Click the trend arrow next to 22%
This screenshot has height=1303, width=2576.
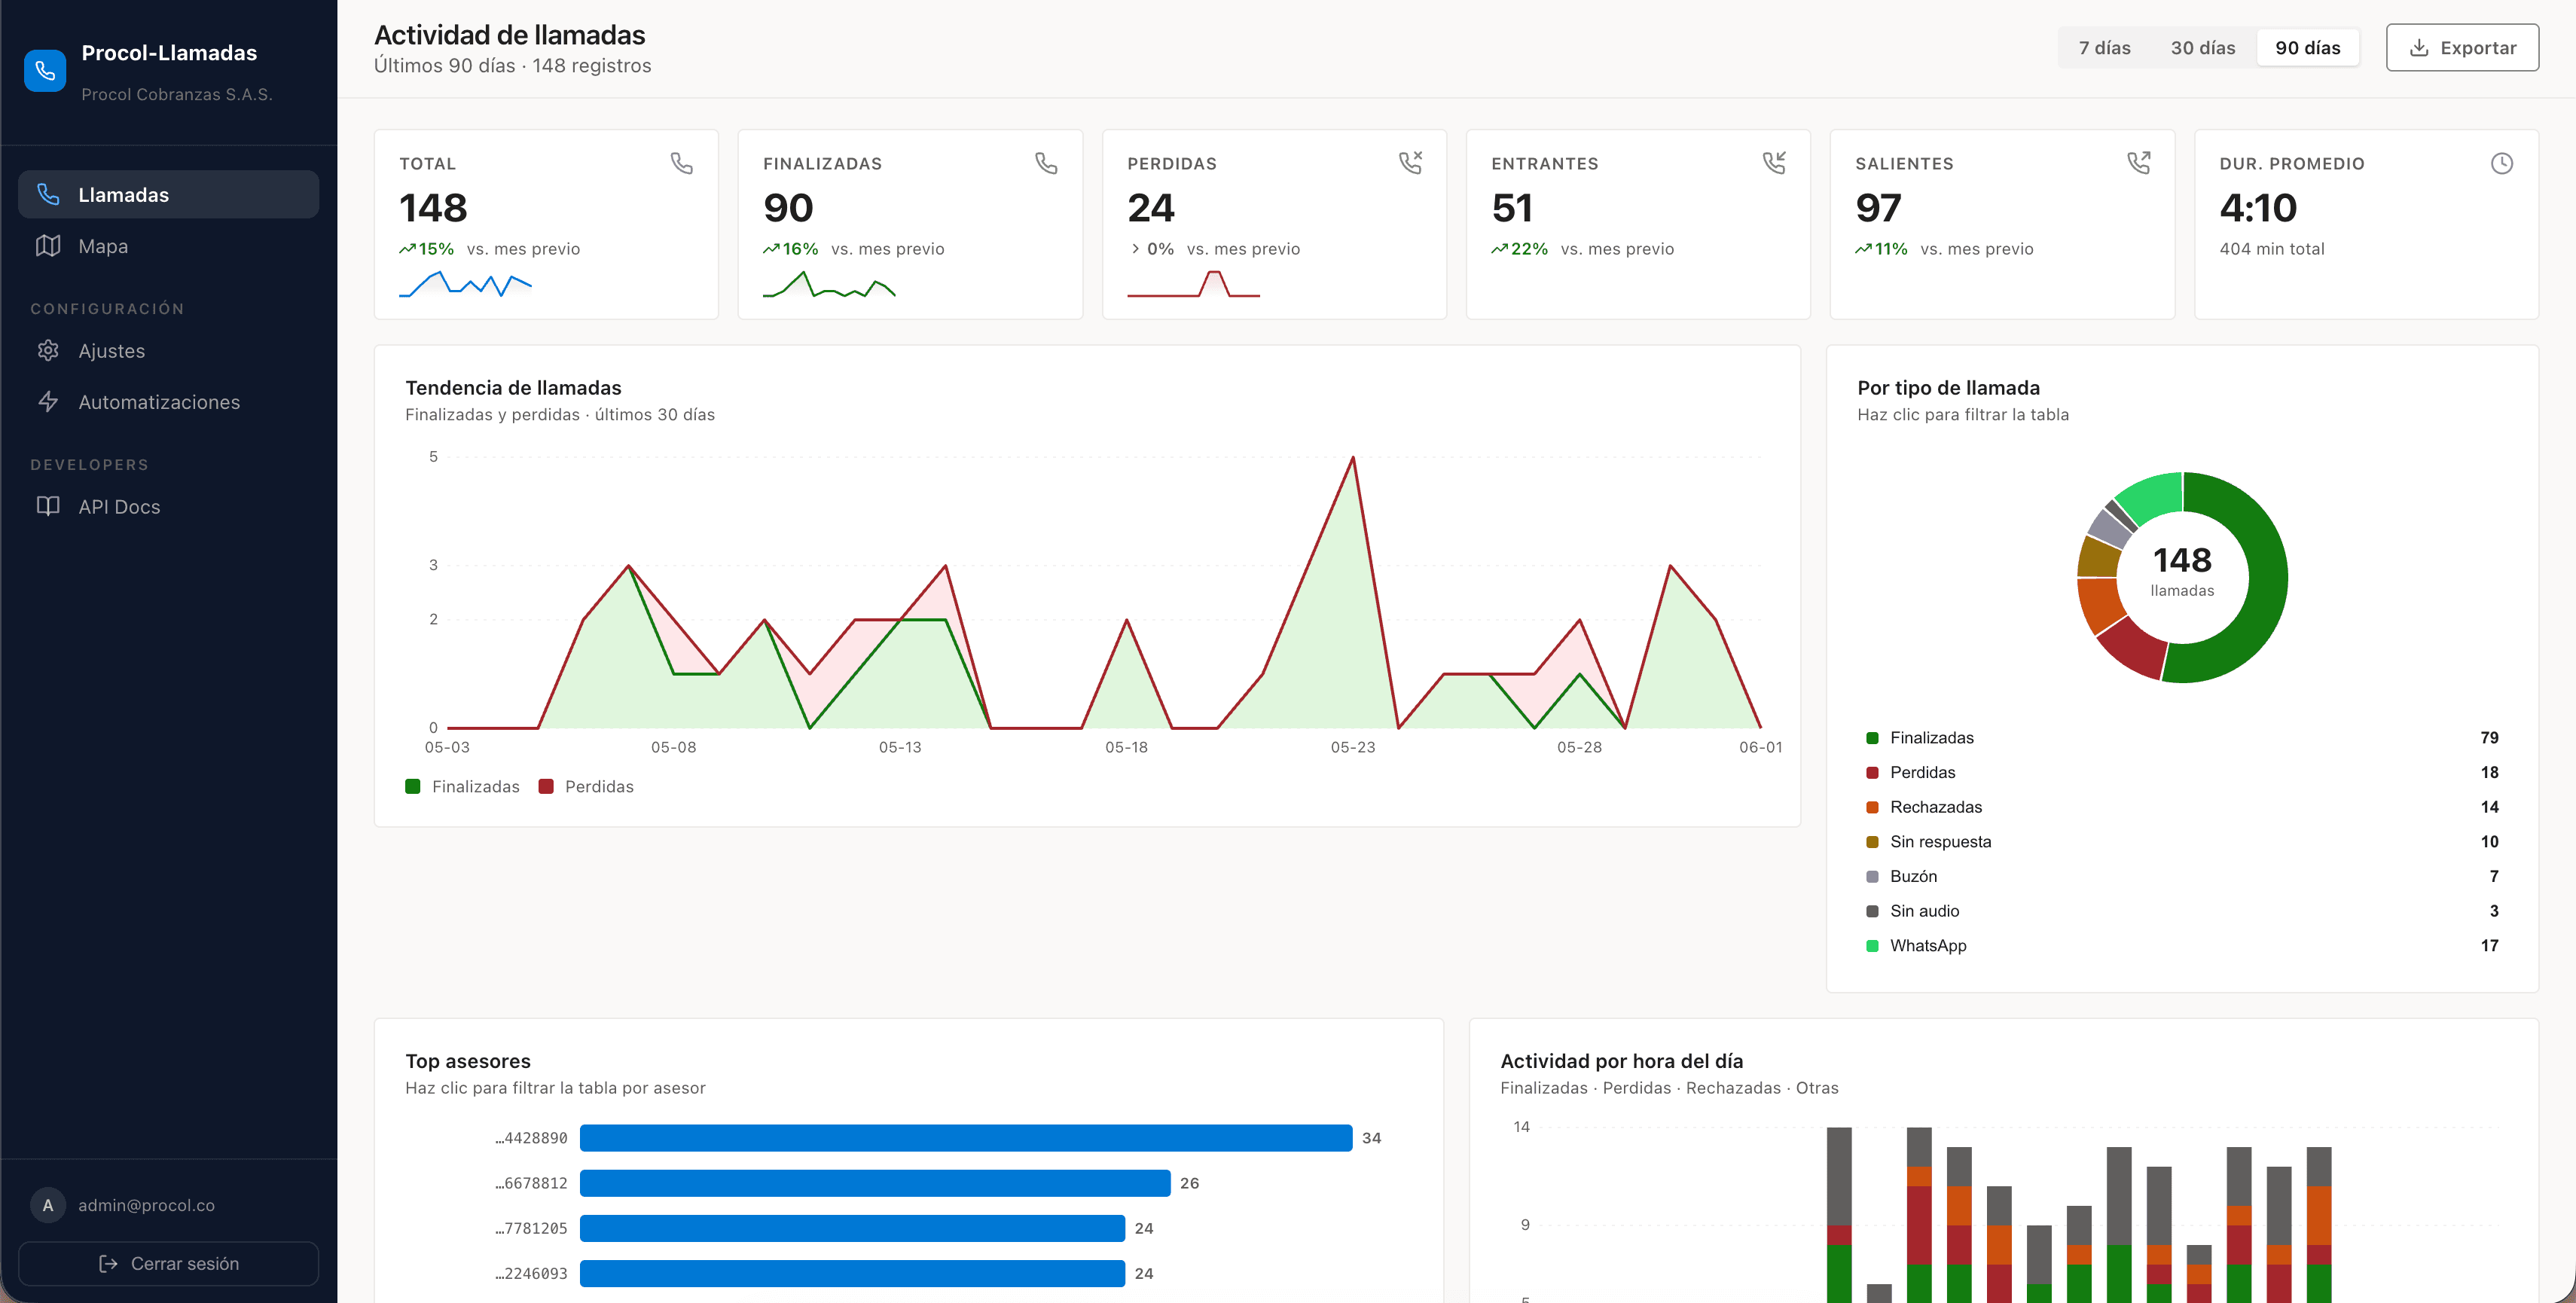(x=1499, y=249)
